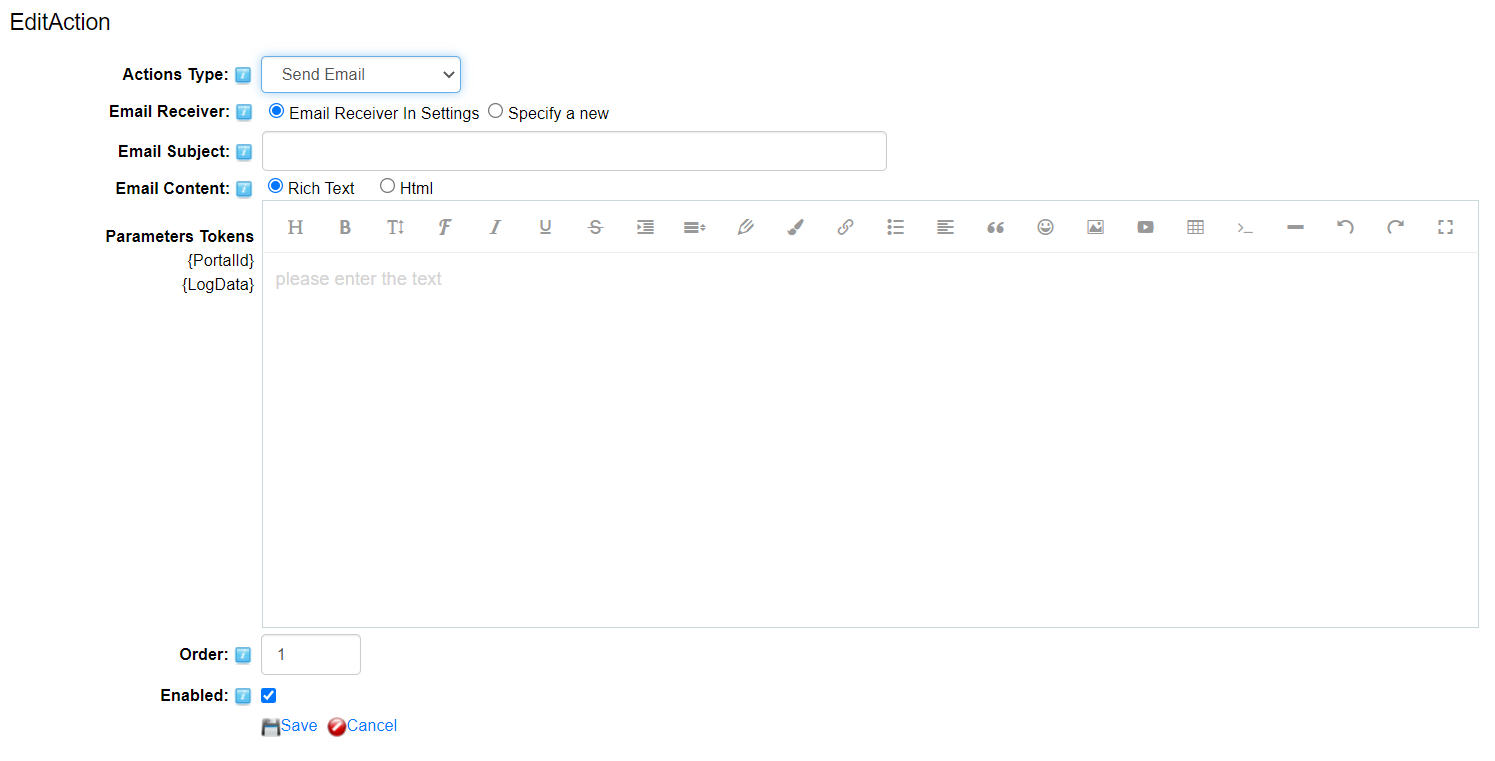Choose the Html content option
The width and height of the screenshot is (1495, 761).
pyautogui.click(x=388, y=186)
